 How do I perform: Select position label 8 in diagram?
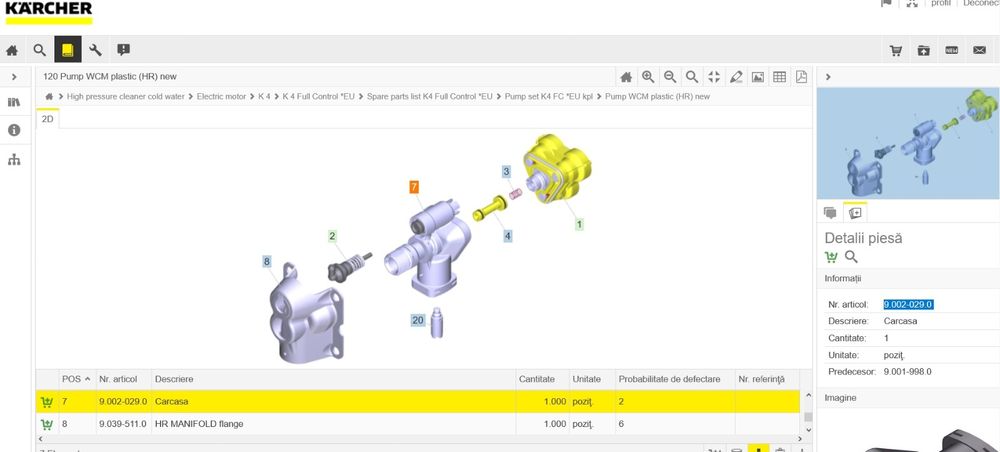pyautogui.click(x=267, y=261)
